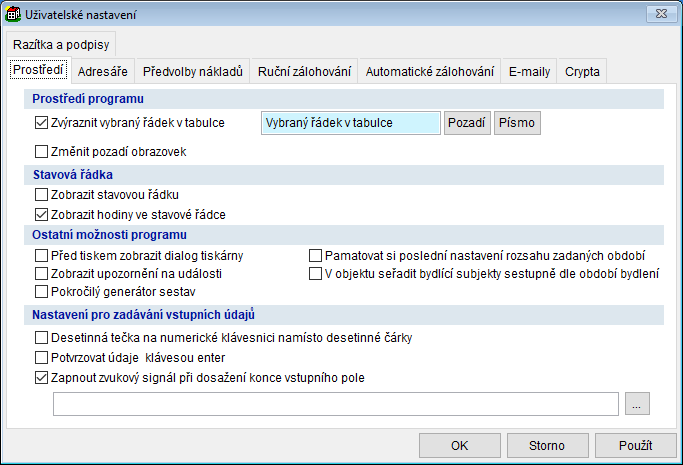Click the light blue highlighted row preview
Image resolution: width=683 pixels, height=465 pixels.
[349, 123]
